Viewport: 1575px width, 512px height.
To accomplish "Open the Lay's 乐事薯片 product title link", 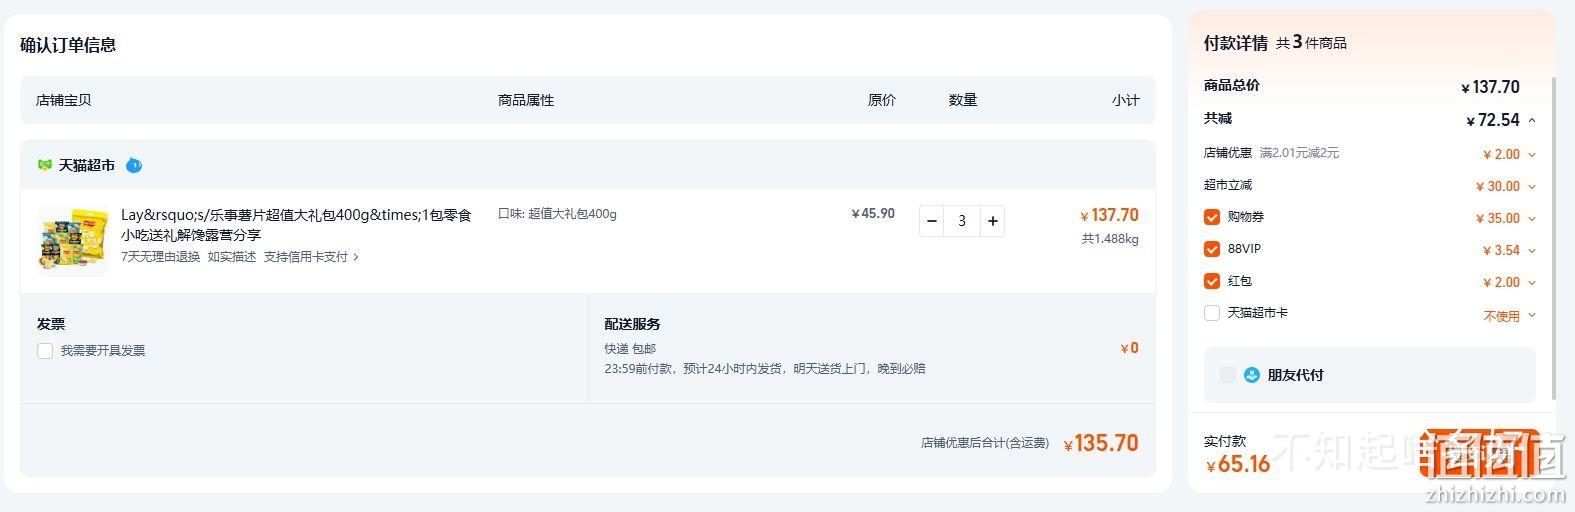I will point(296,224).
